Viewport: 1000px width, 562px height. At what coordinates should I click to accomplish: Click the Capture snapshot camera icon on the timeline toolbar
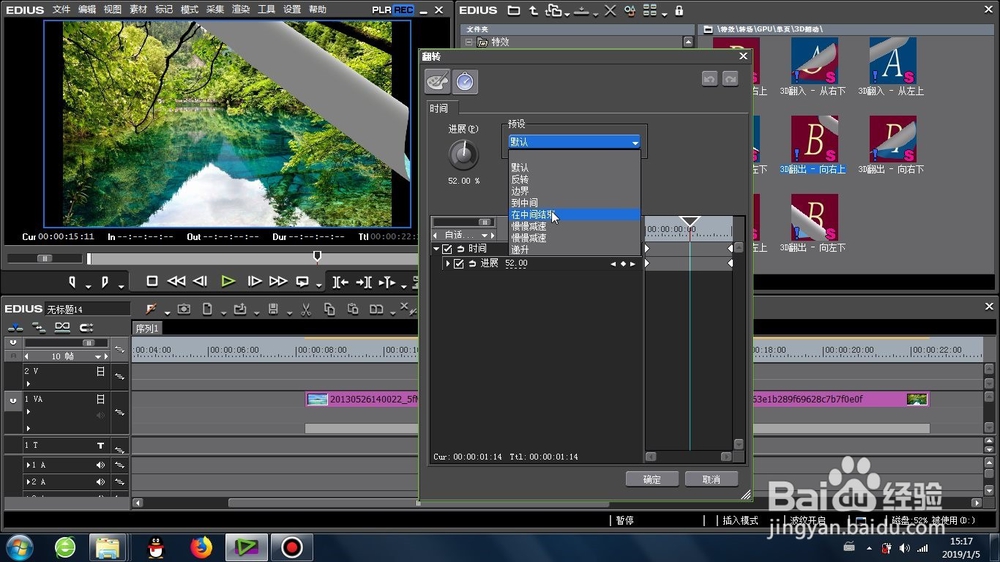(184, 309)
